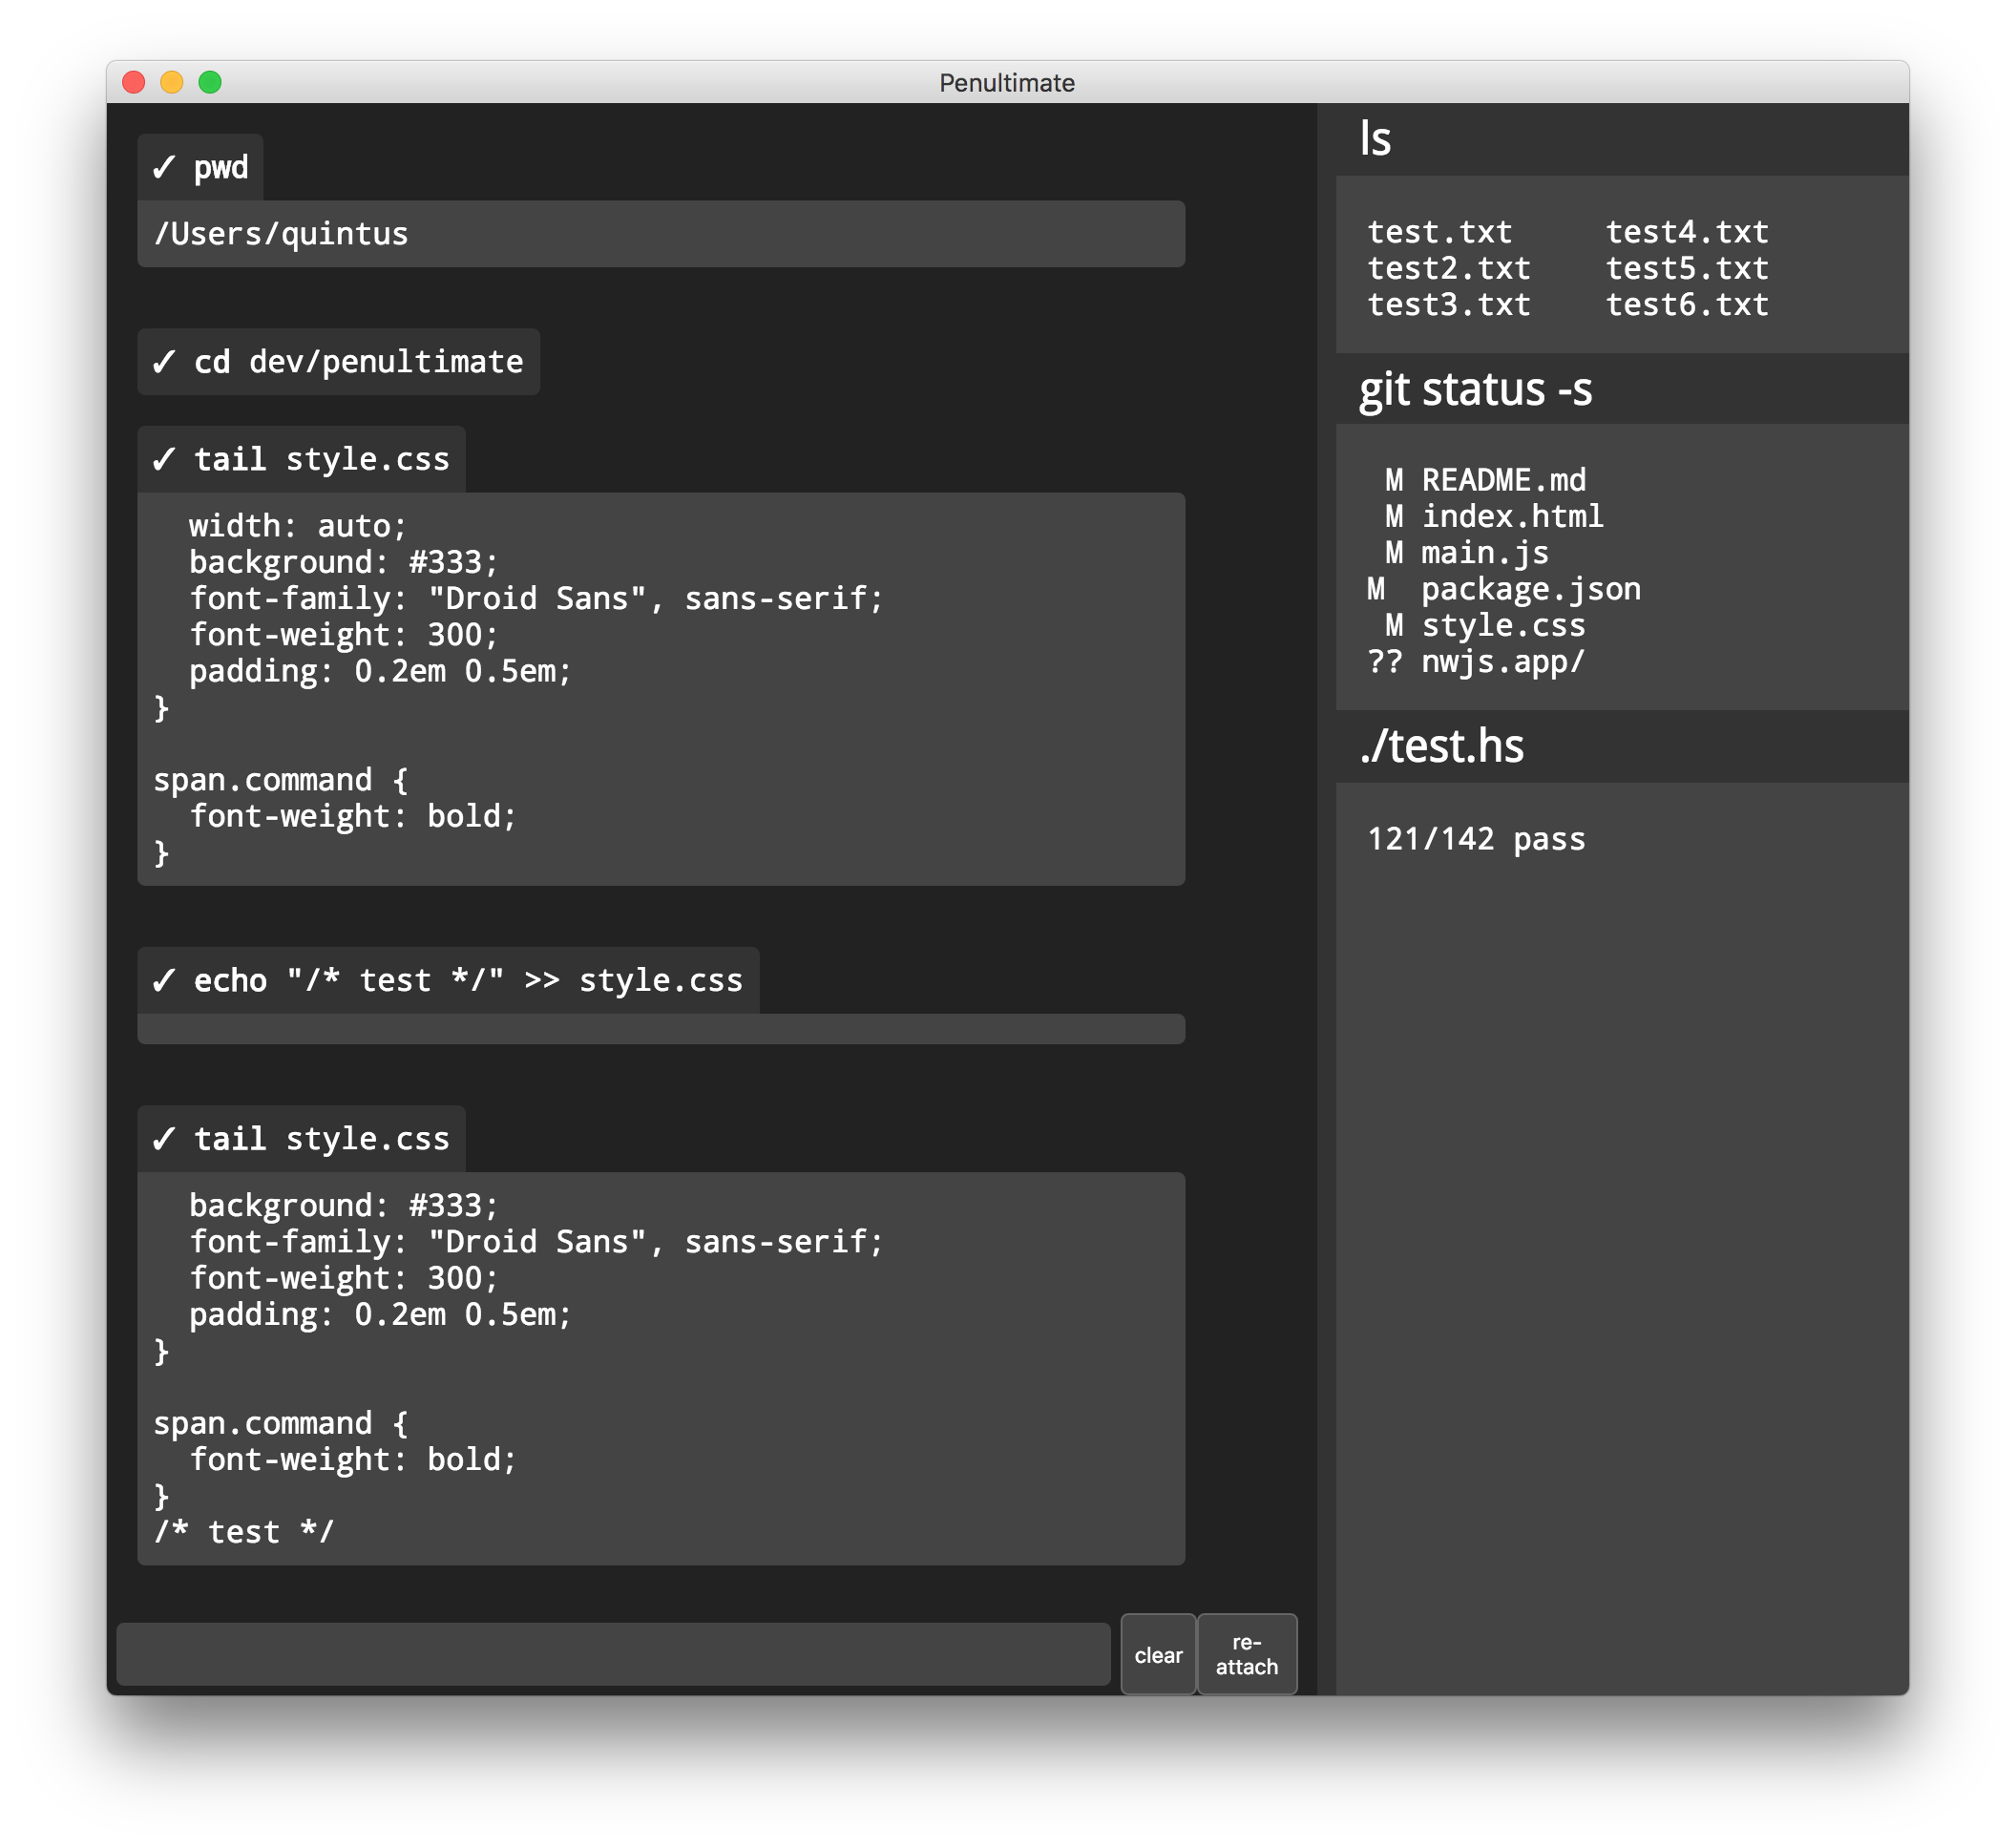Click test4.txt in the ls output
The image size is (2016, 1848).
[x=1686, y=232]
